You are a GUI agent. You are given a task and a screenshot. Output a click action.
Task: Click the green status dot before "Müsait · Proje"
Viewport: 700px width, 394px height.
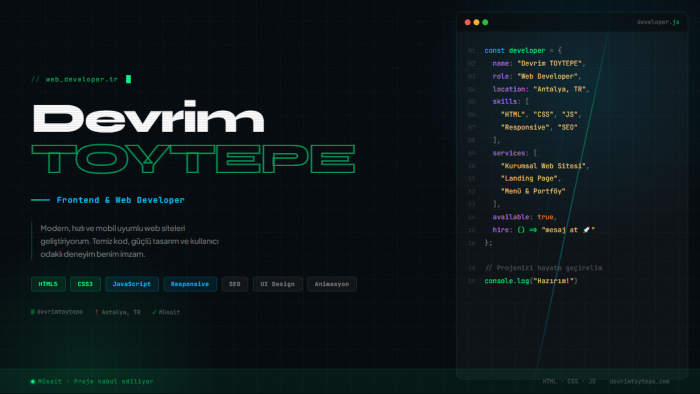[x=33, y=382]
